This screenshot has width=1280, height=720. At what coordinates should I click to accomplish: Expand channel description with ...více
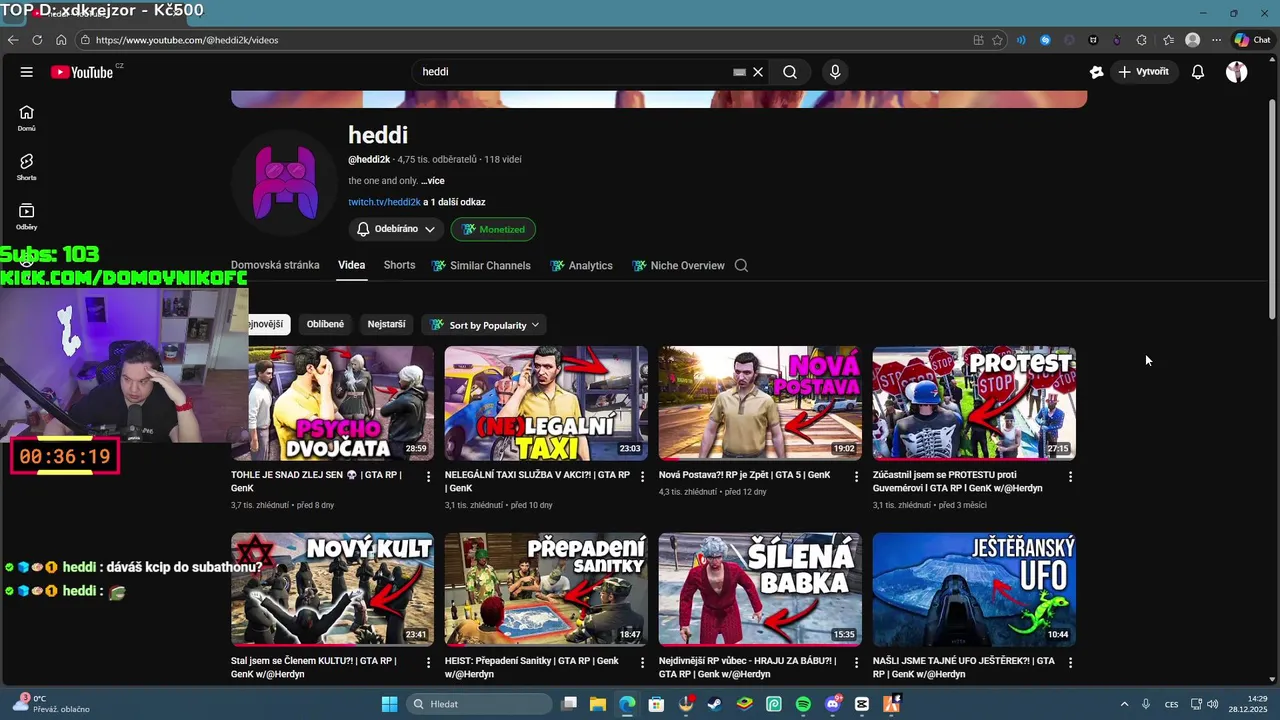tap(432, 181)
